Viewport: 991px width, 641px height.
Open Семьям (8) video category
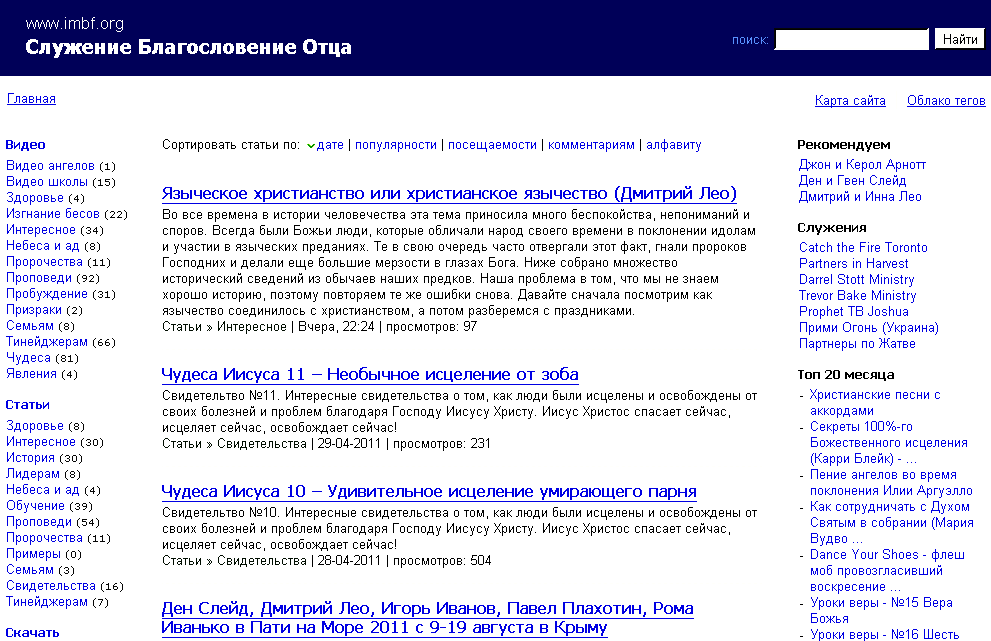click(30, 326)
